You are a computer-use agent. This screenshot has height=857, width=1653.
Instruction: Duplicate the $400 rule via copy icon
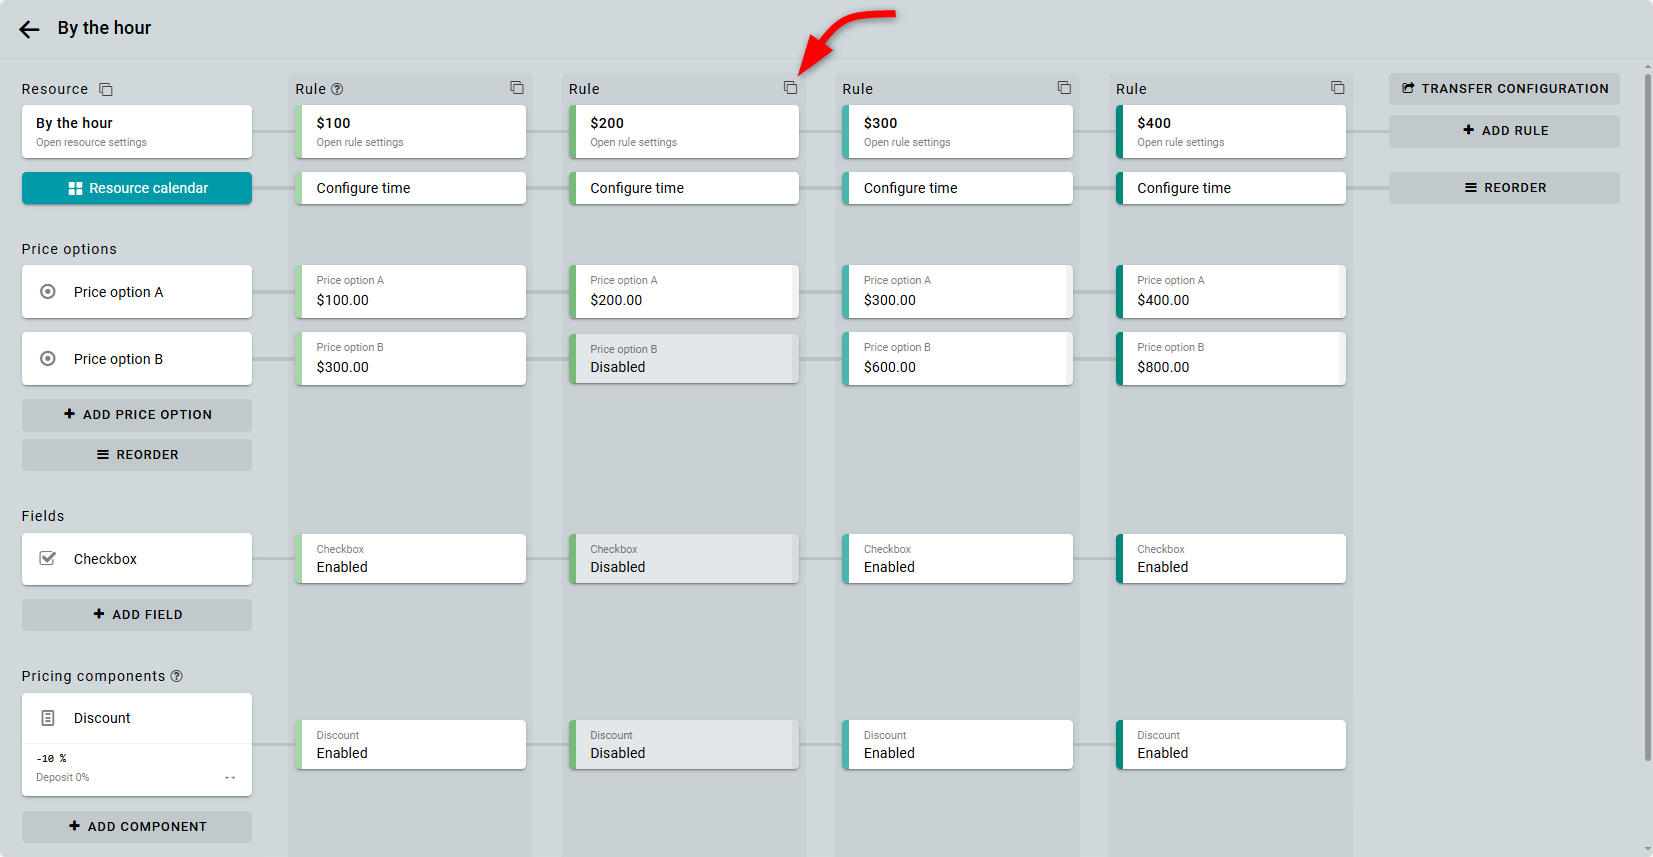tap(1337, 88)
